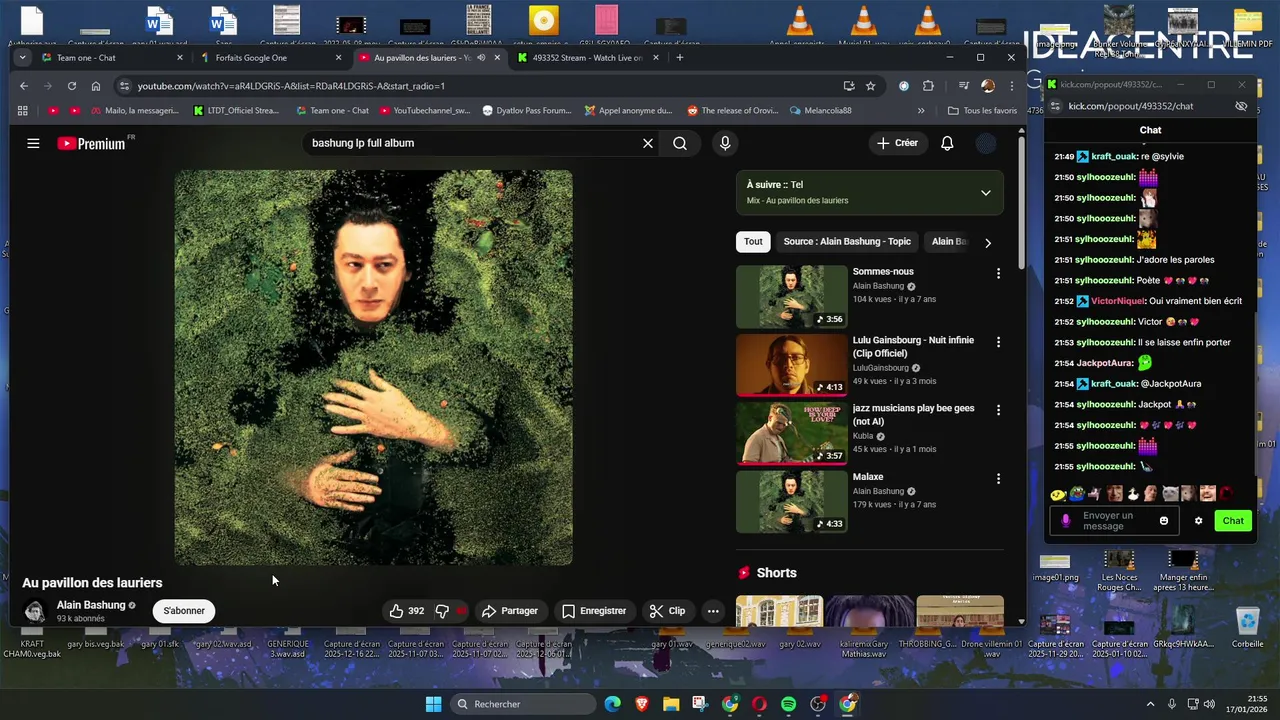Open Tous les favoris bookmarks folder
Viewport: 1280px width, 720px height.
982,111
